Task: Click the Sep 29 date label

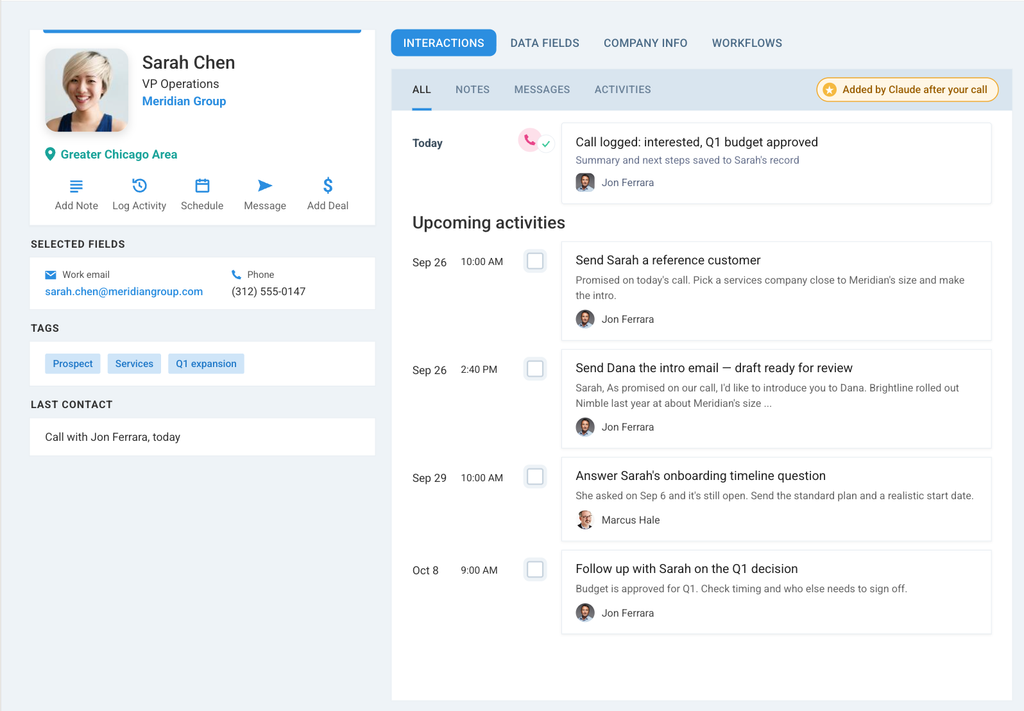Action: tap(429, 477)
